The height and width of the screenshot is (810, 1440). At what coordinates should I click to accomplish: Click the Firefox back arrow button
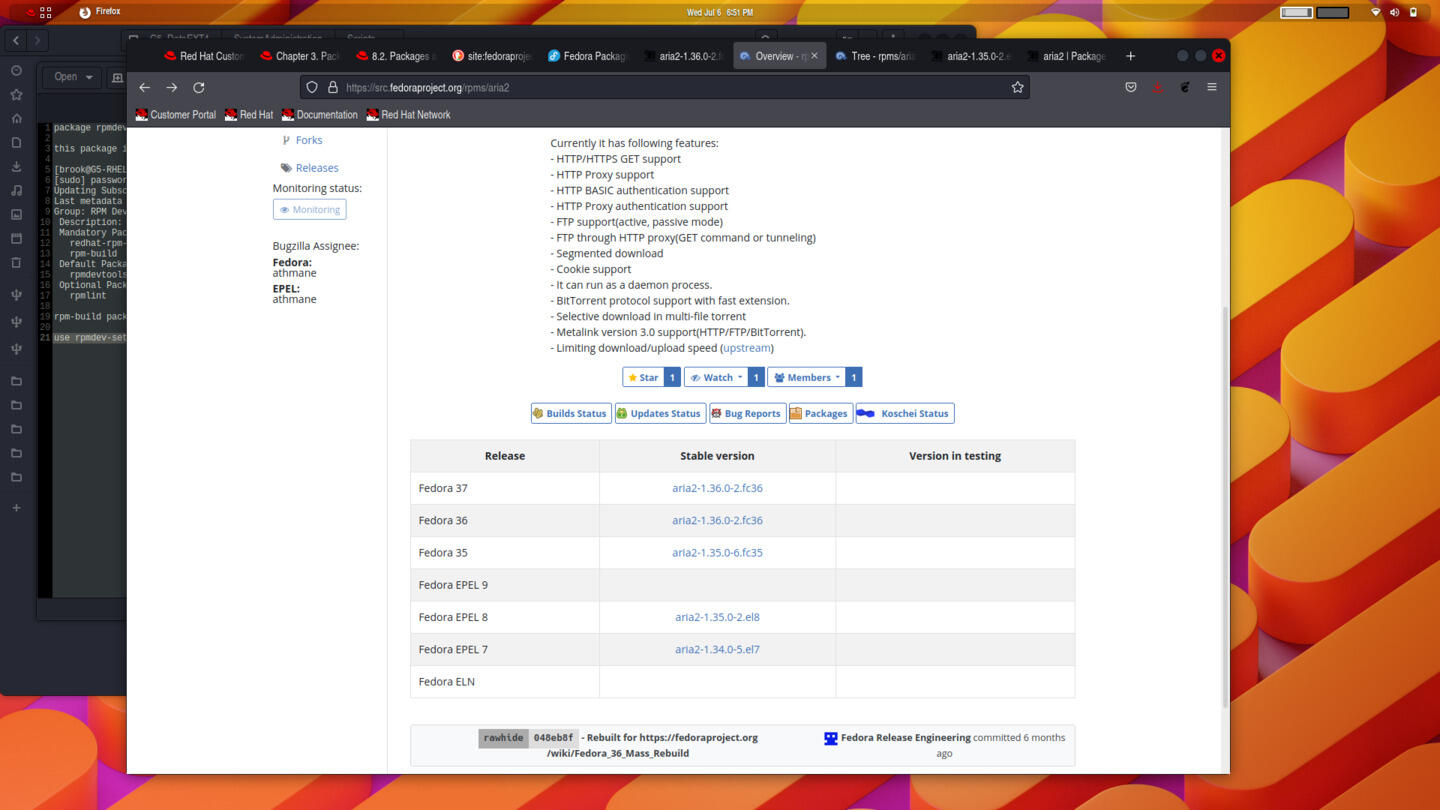tap(145, 87)
